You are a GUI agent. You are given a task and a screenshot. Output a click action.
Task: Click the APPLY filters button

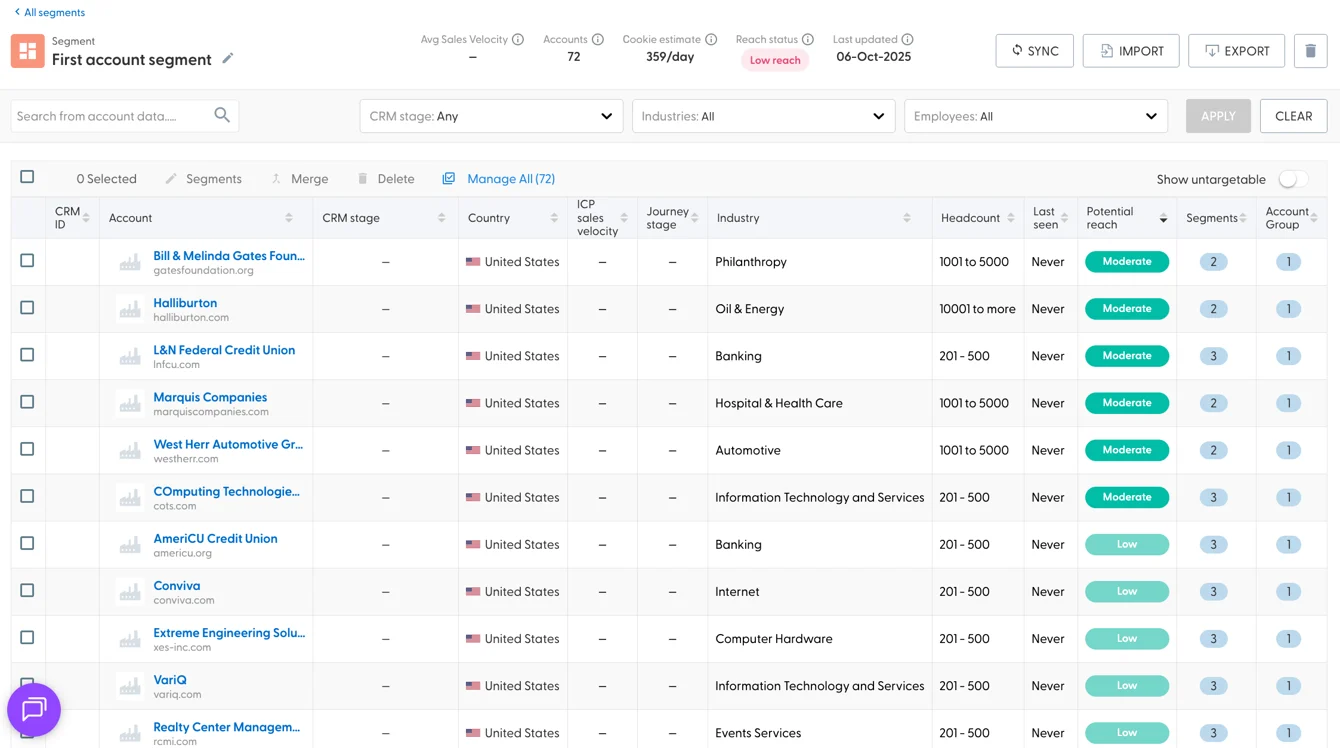tap(1218, 116)
